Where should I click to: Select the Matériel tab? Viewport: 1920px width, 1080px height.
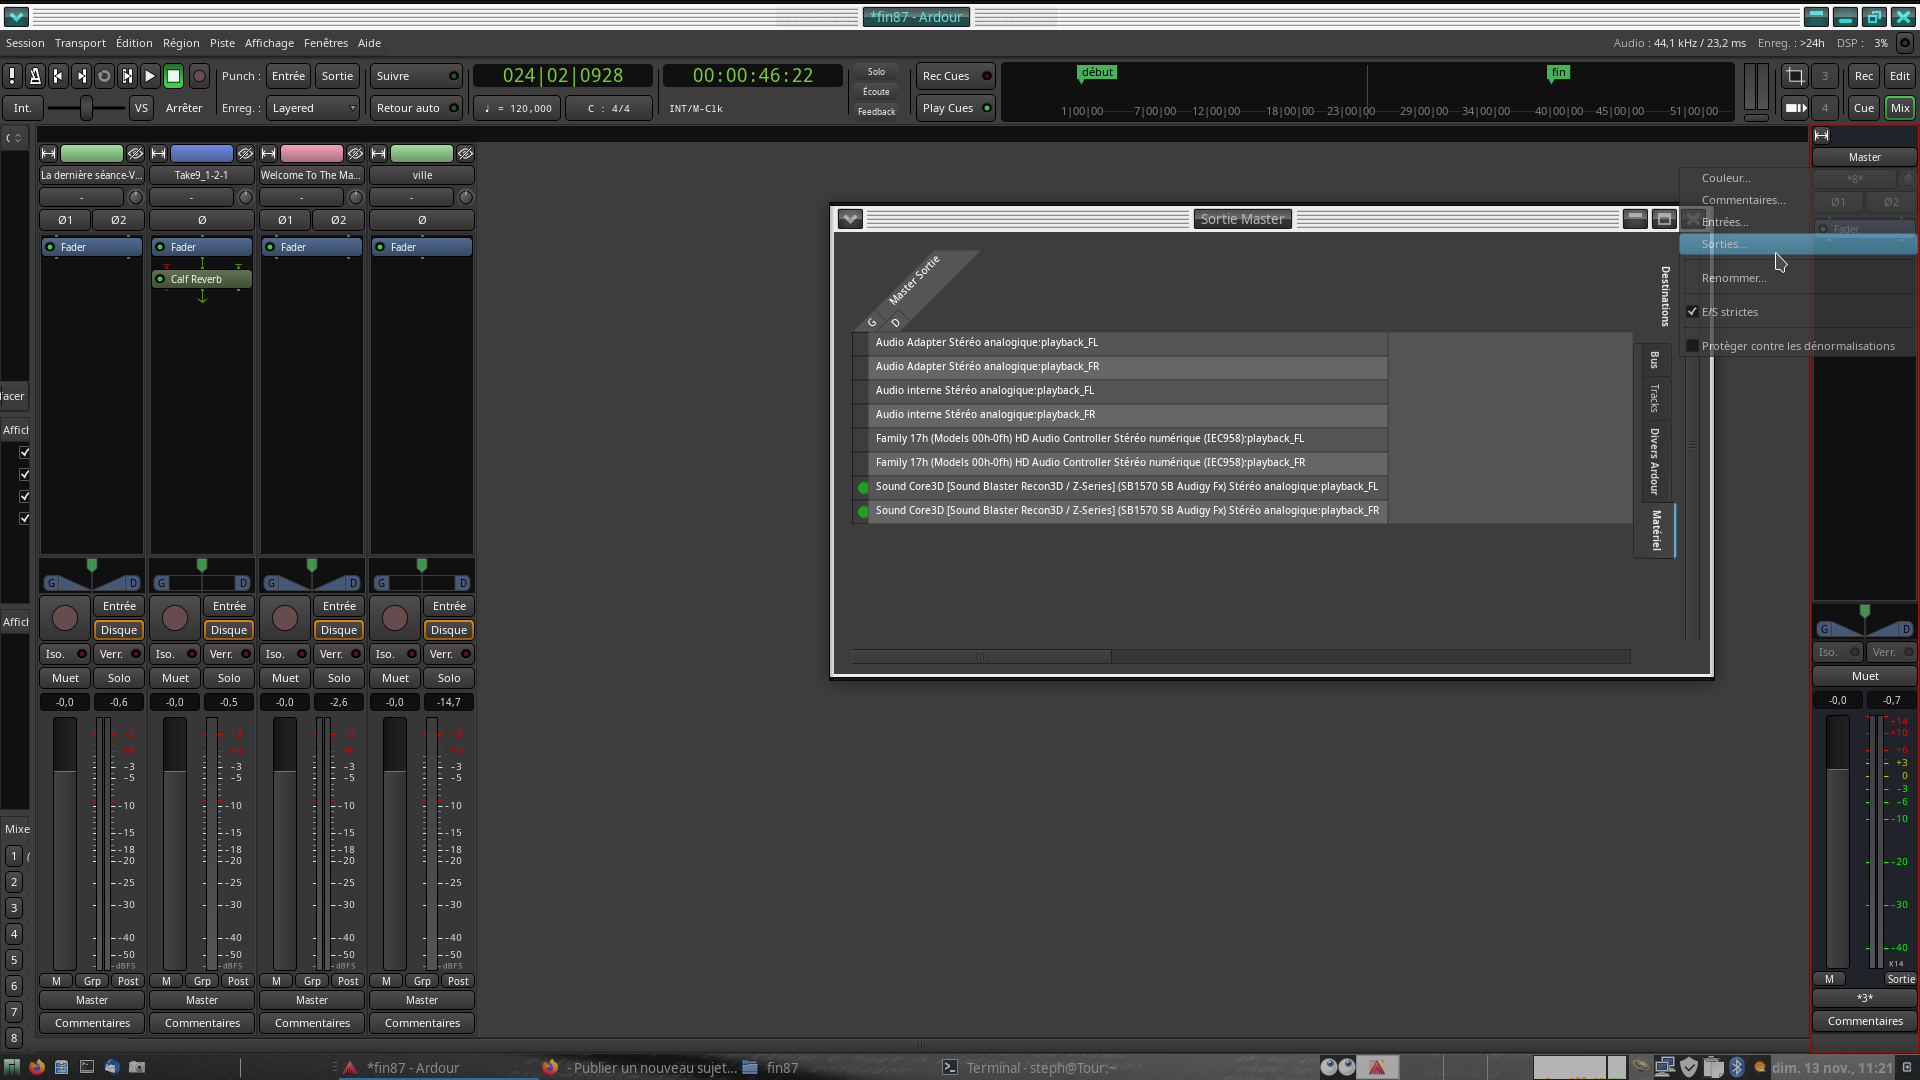click(1656, 530)
